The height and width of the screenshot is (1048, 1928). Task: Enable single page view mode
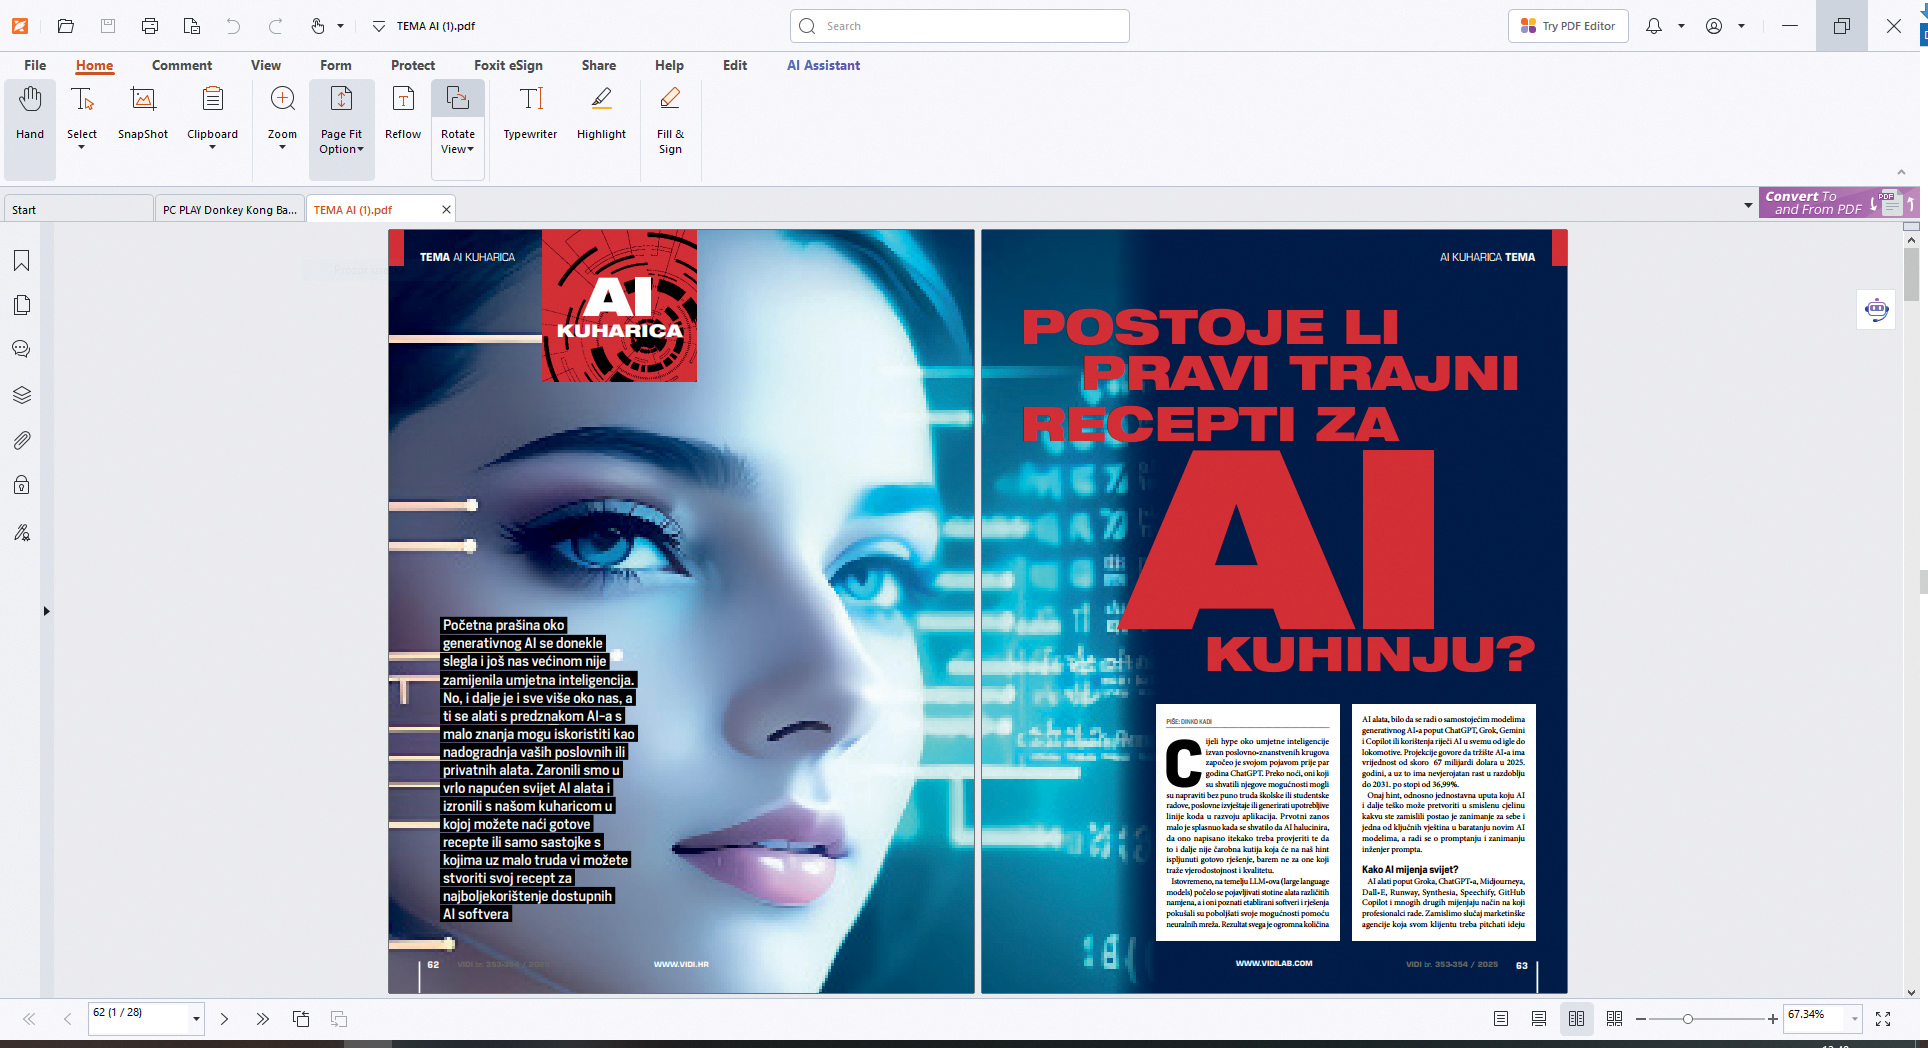[x=1501, y=1019]
